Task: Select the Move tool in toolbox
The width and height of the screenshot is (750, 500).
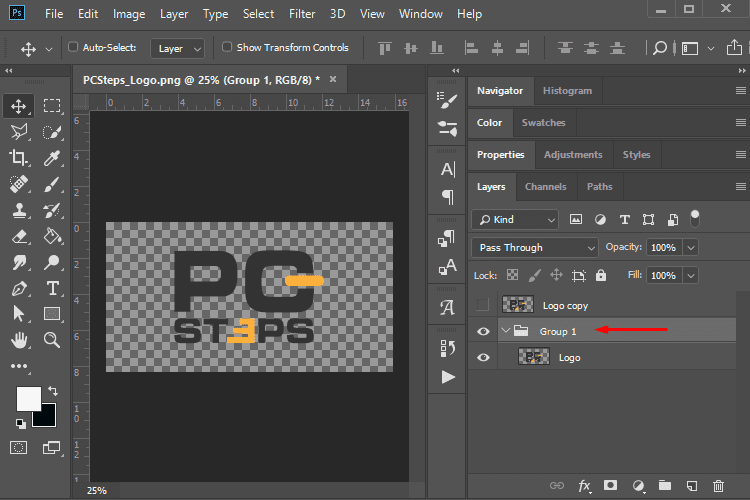Action: 19,106
